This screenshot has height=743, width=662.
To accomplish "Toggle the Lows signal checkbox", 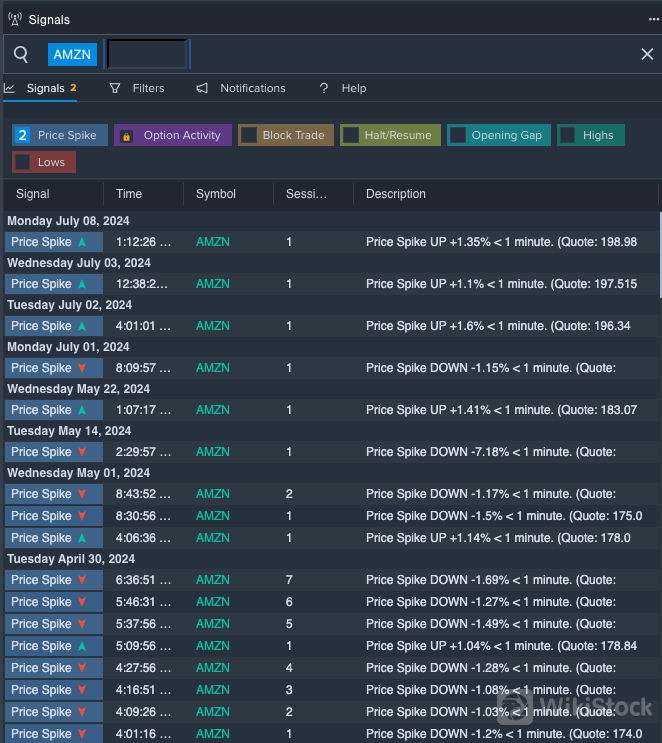I will tap(23, 162).
